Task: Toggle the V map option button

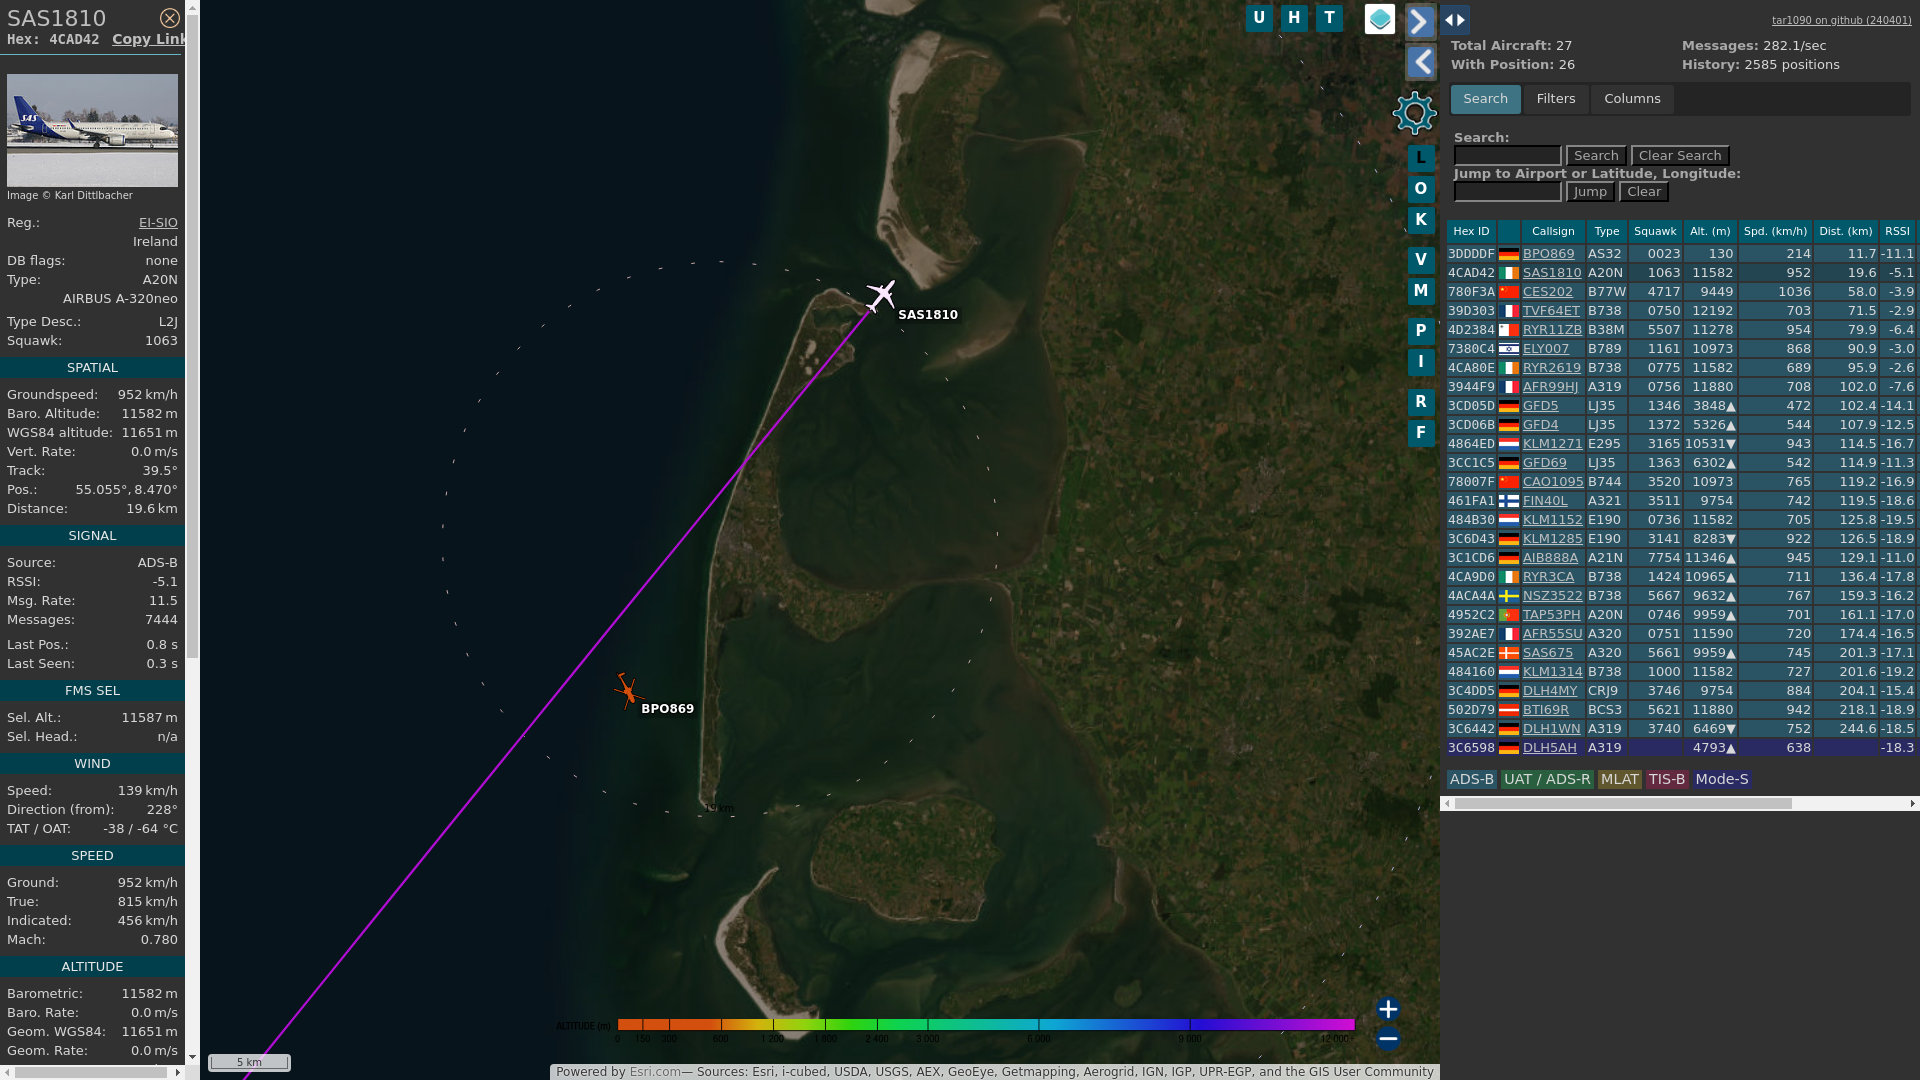Action: (1421, 260)
